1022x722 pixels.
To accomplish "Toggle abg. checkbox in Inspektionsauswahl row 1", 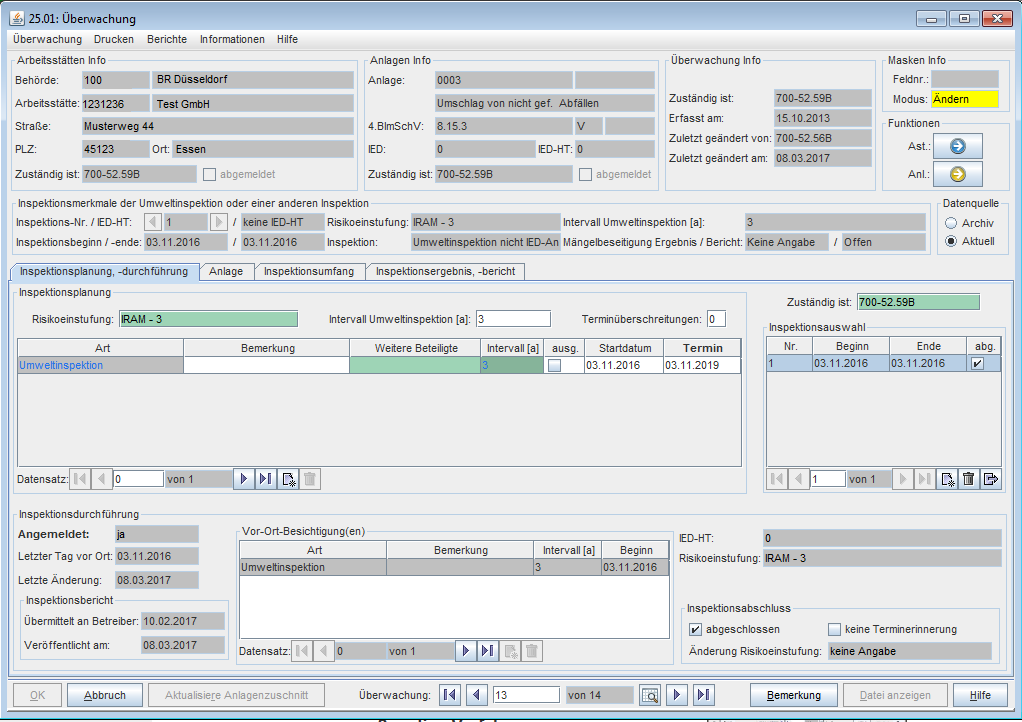I will (x=978, y=364).
